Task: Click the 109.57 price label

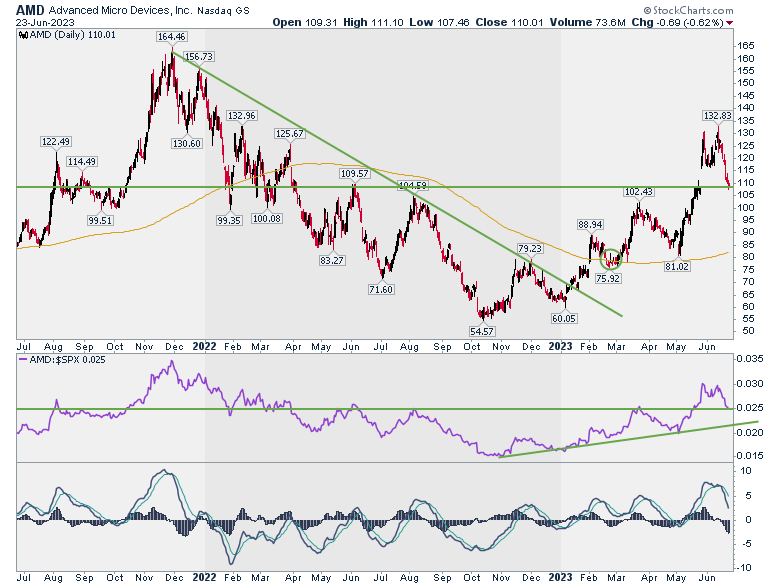Action: [354, 174]
